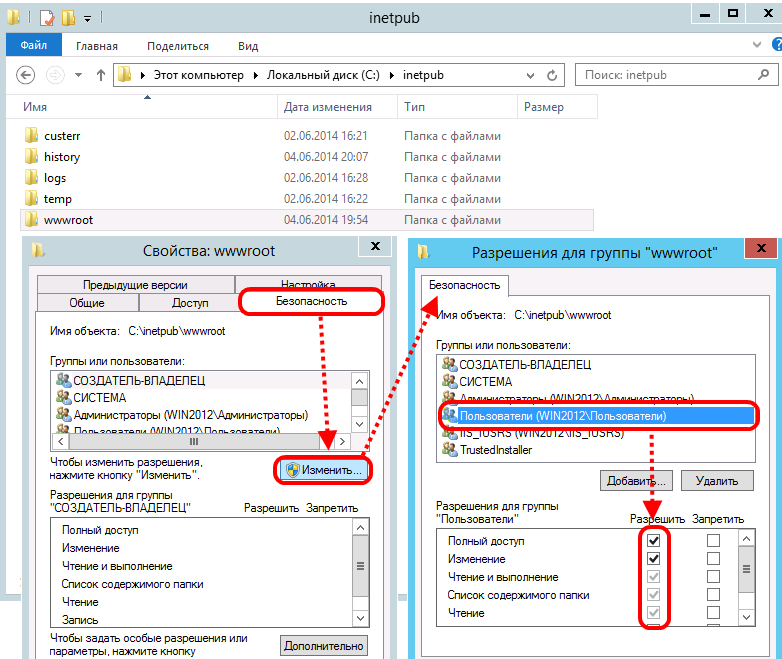Expand the quick access toolbar customize dropdown
The image size is (782, 659).
pyautogui.click(x=87, y=18)
